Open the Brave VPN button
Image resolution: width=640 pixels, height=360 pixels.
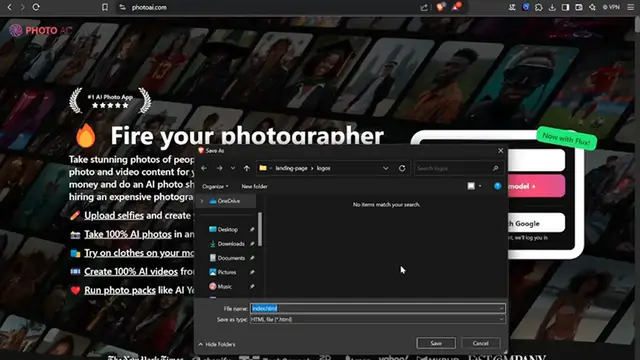[611, 7]
